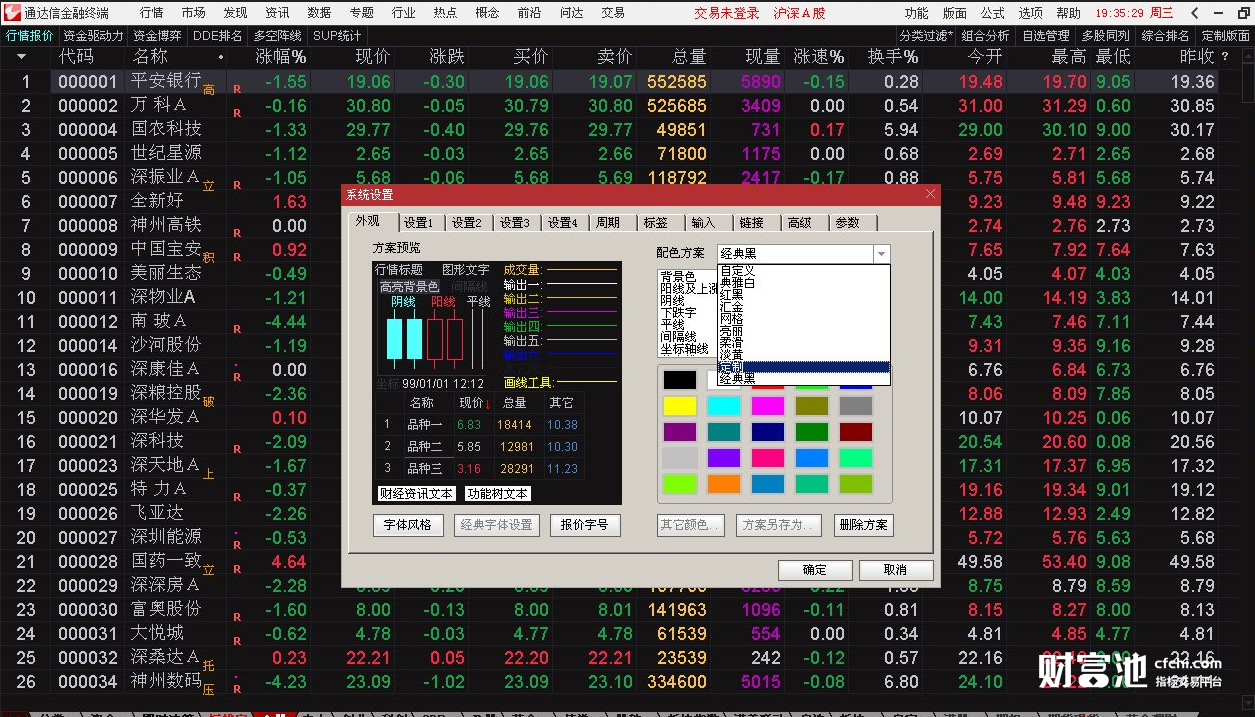Click the 功能树文本 preview label
Image resolution: width=1255 pixels, height=717 pixels.
(x=498, y=494)
